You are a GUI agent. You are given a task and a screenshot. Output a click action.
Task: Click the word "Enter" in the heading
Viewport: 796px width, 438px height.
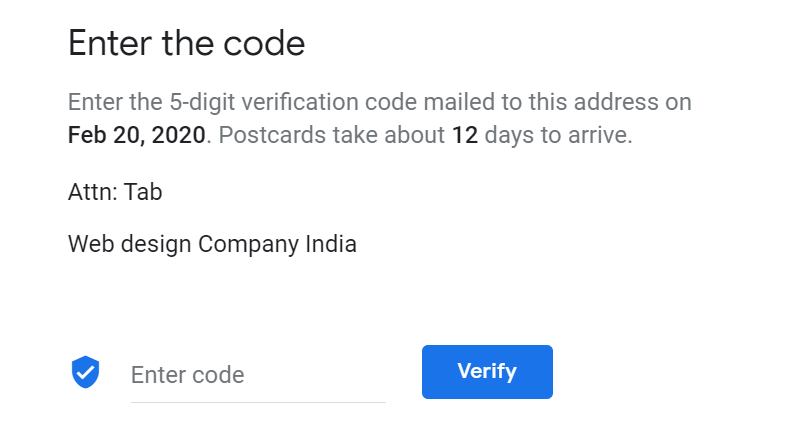point(110,43)
